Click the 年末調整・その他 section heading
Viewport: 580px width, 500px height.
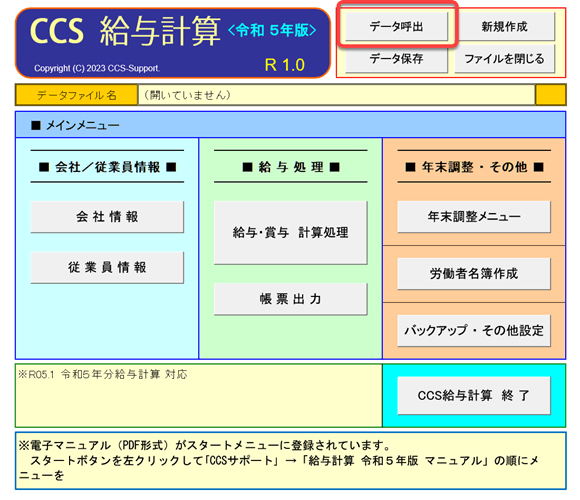click(x=474, y=167)
